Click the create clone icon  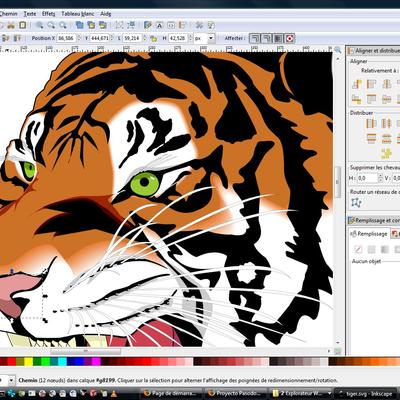coord(91,25)
